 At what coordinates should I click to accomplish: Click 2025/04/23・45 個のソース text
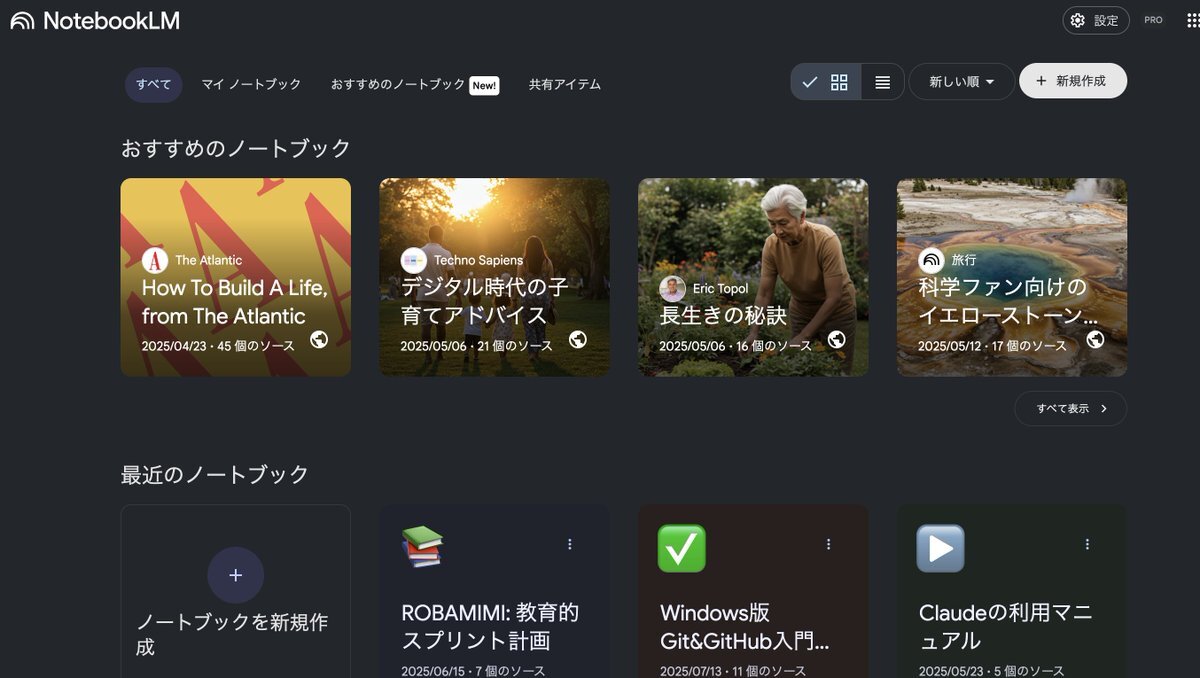point(218,346)
